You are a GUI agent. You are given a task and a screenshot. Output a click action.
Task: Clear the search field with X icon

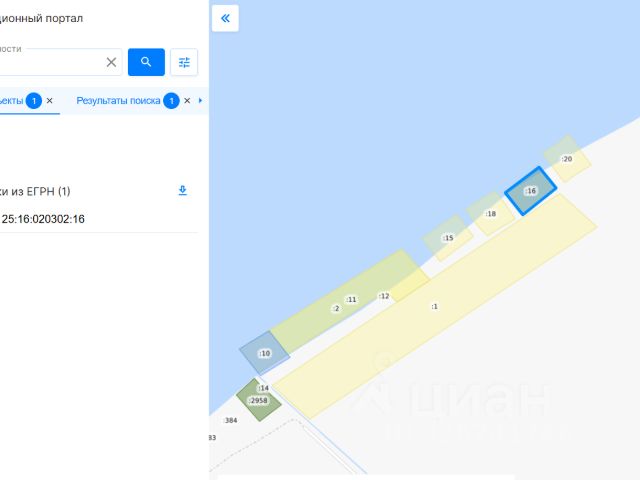coord(111,62)
